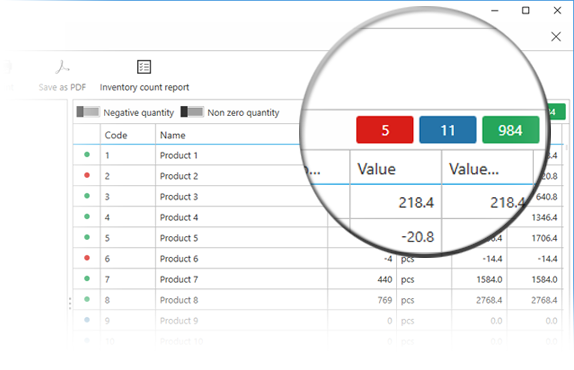Select the Product 3 row name
The height and width of the screenshot is (370, 574).
[x=179, y=197]
